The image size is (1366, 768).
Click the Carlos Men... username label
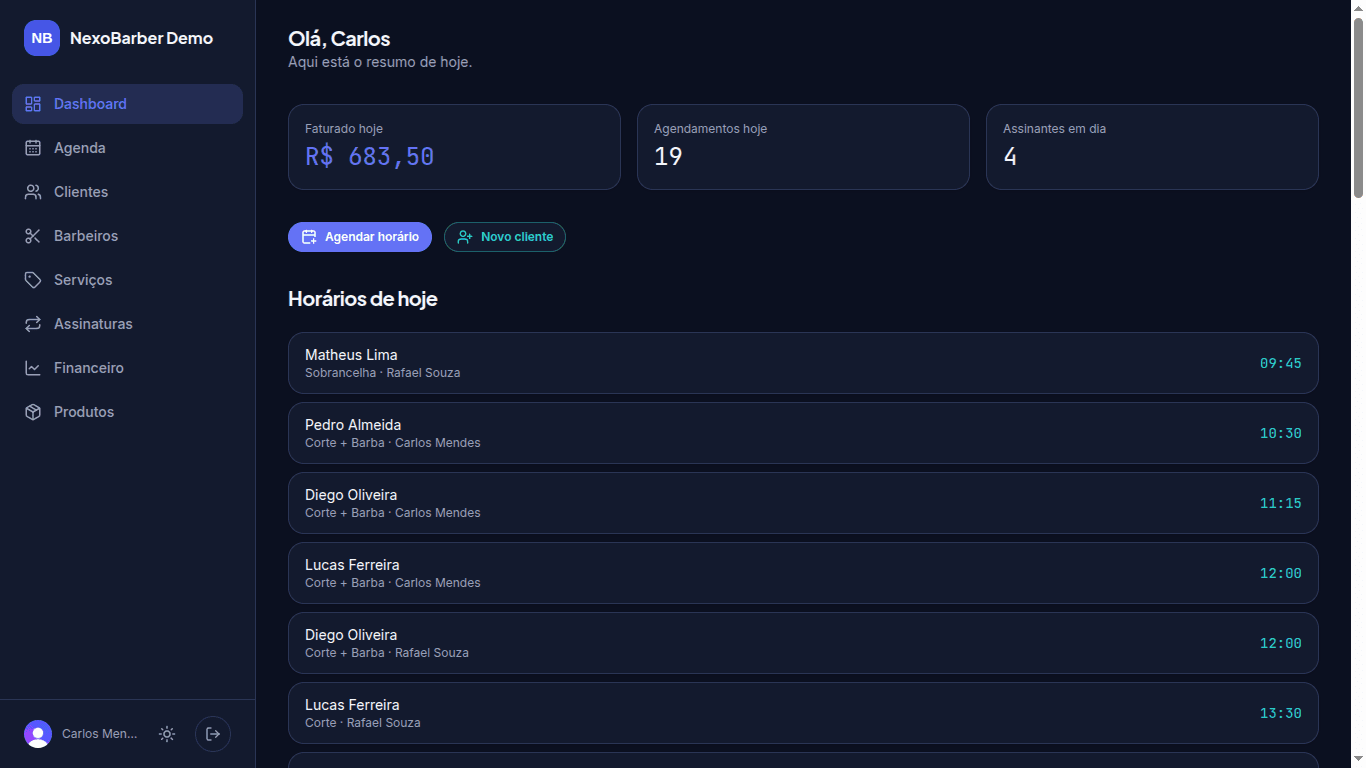[100, 734]
